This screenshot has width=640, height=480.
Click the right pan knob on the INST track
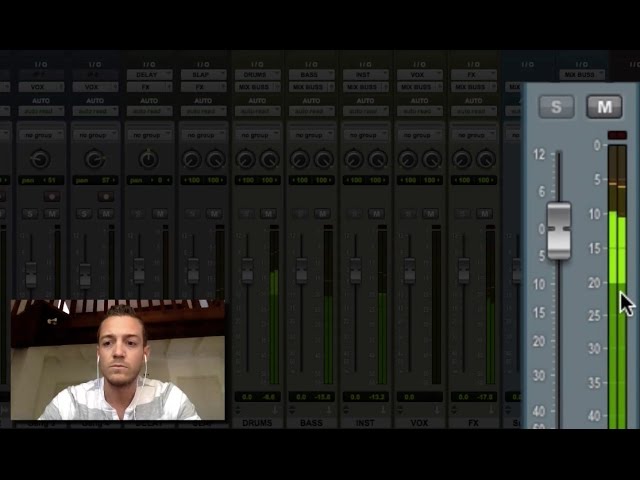[378, 159]
